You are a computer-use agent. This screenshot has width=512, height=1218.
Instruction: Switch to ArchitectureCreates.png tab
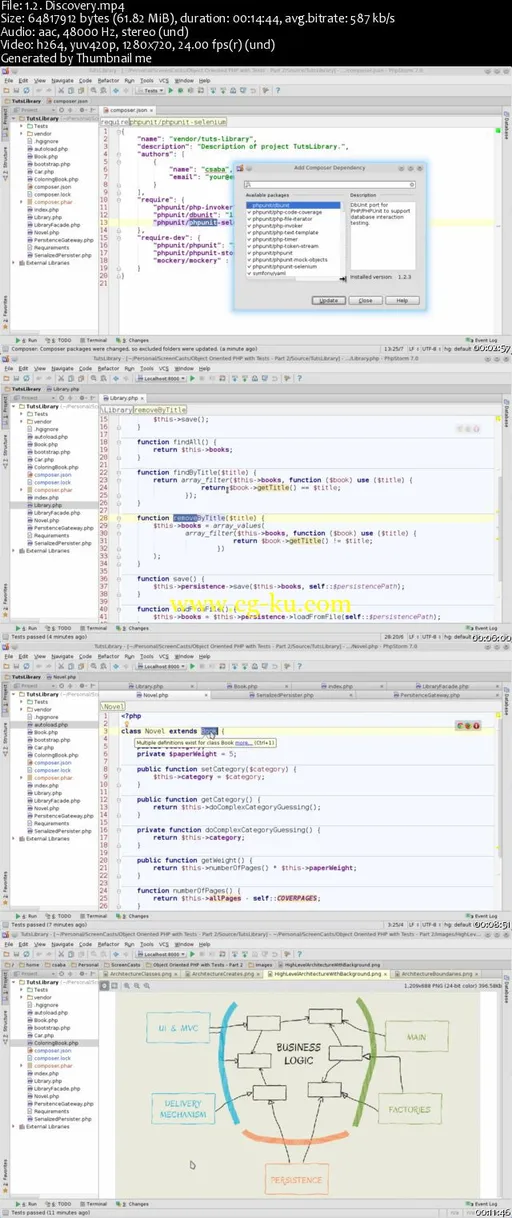click(x=220, y=972)
